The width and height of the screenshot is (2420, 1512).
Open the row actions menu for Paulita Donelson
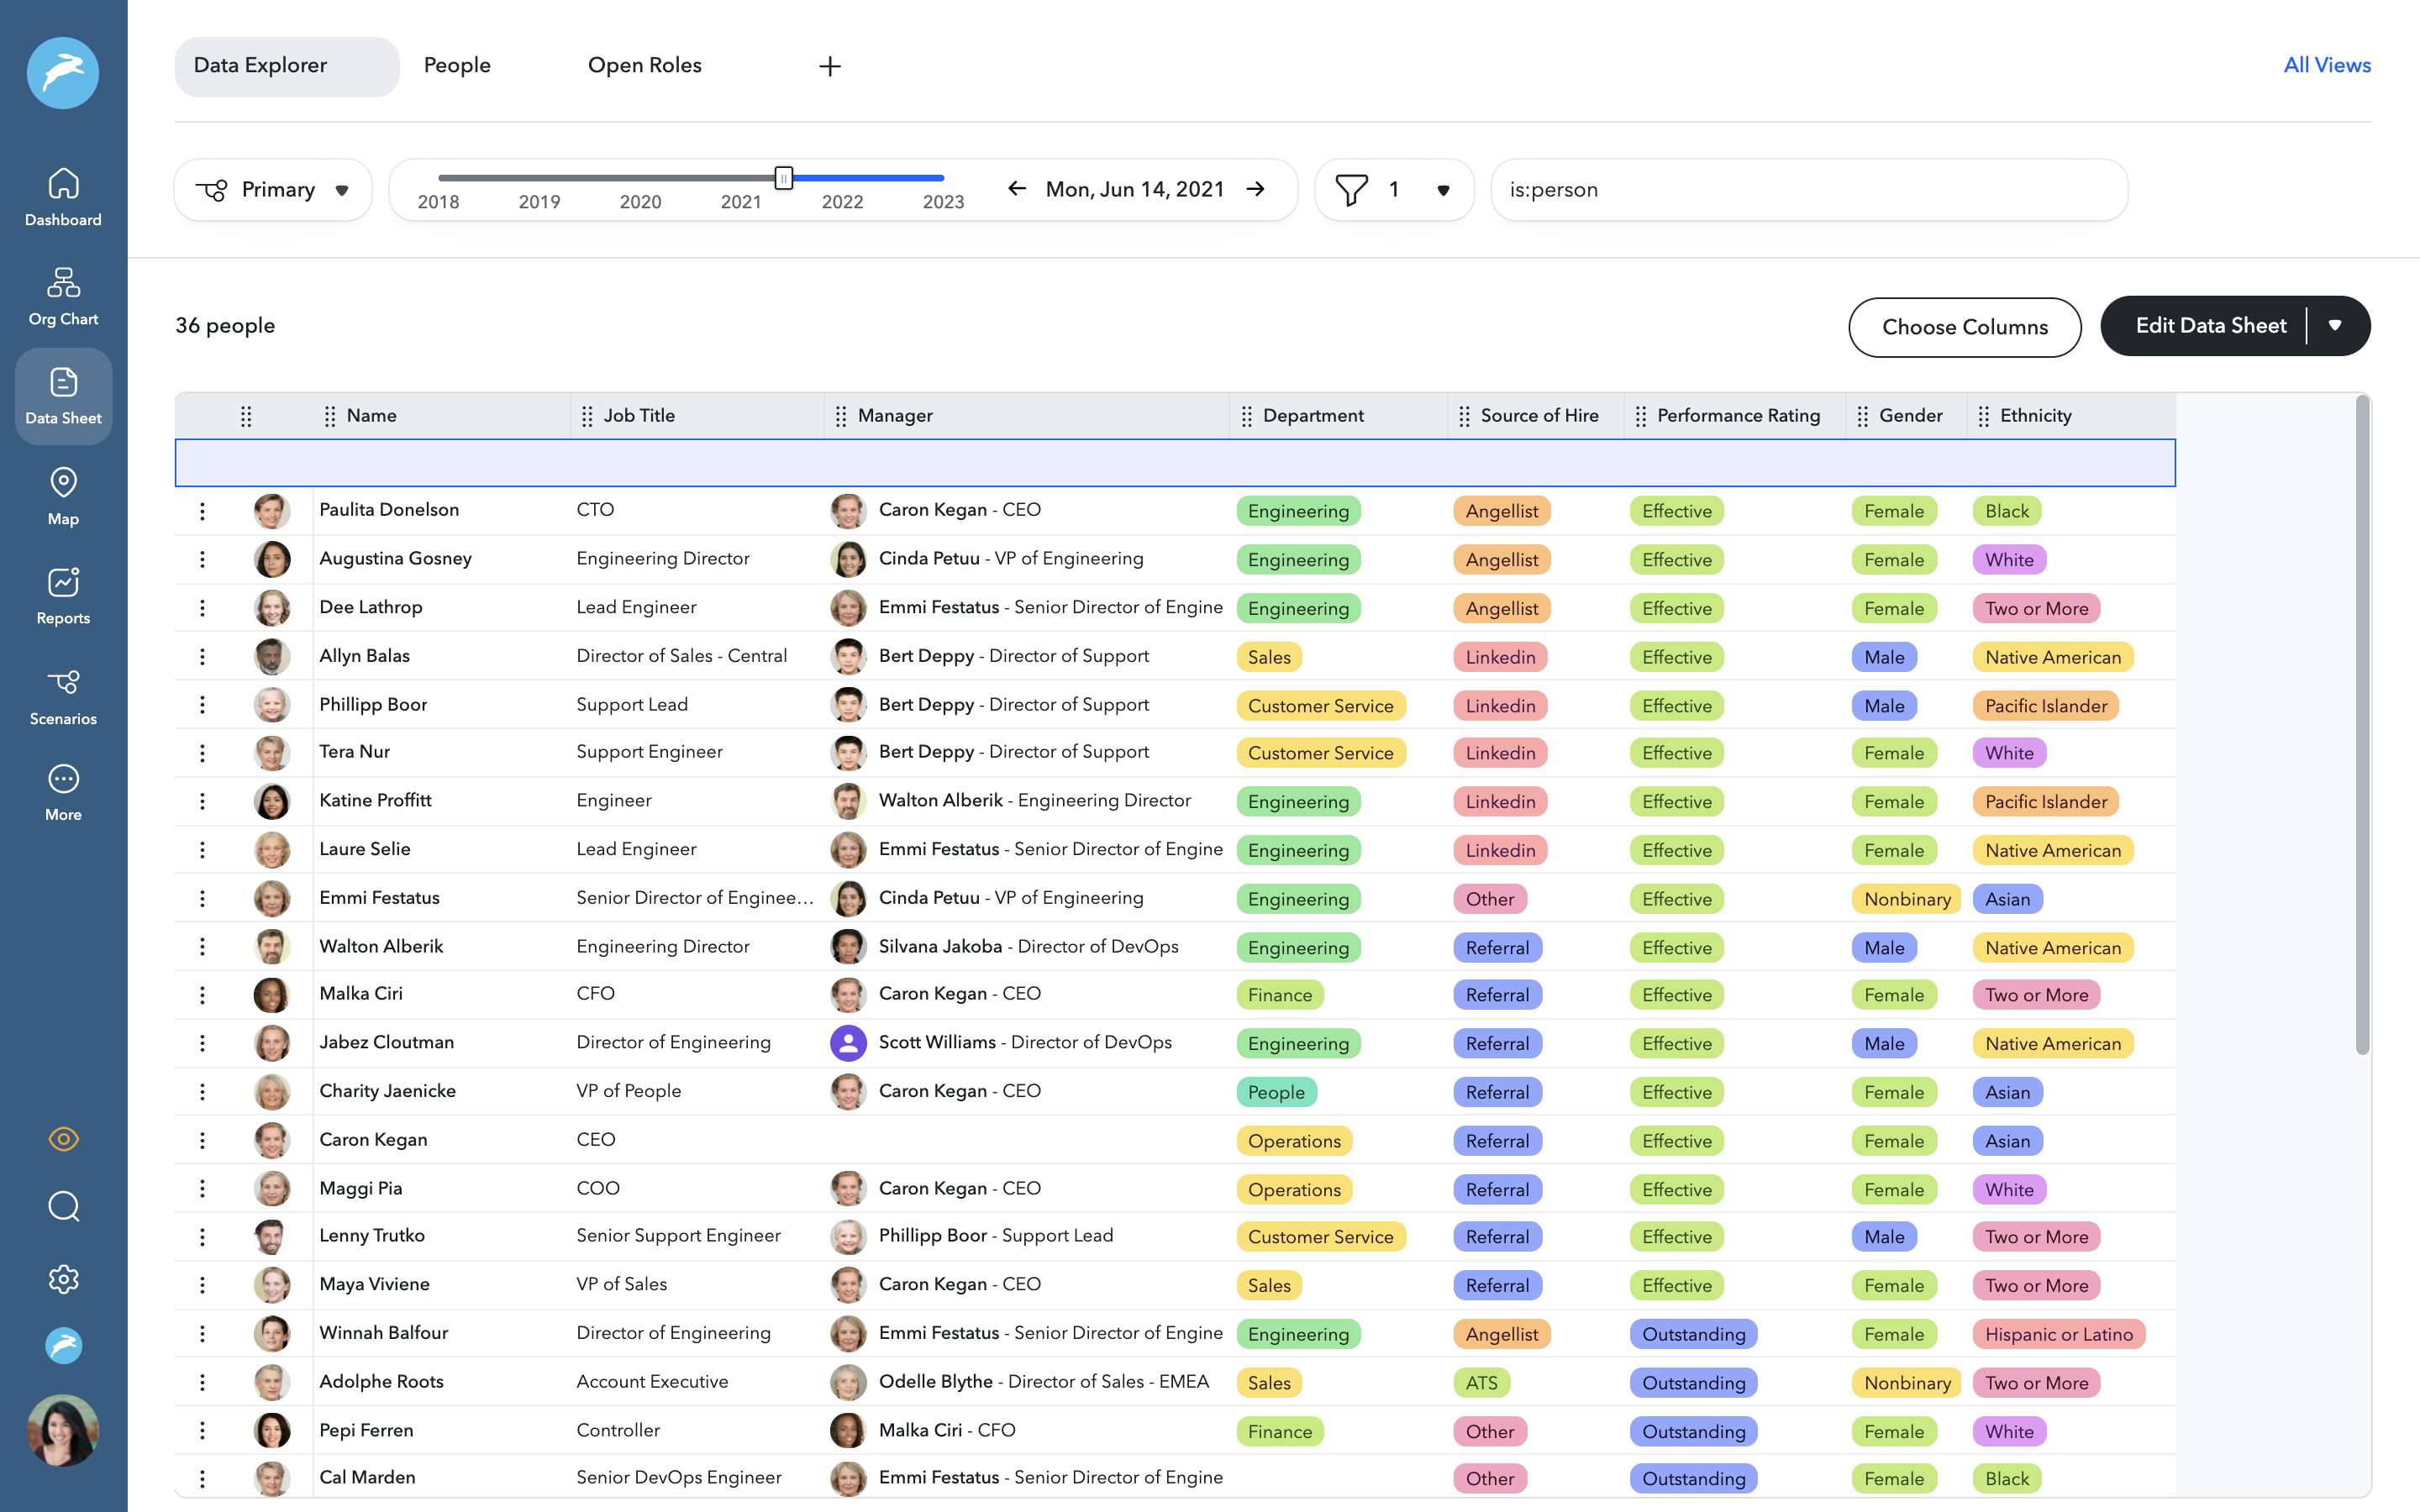click(x=203, y=510)
